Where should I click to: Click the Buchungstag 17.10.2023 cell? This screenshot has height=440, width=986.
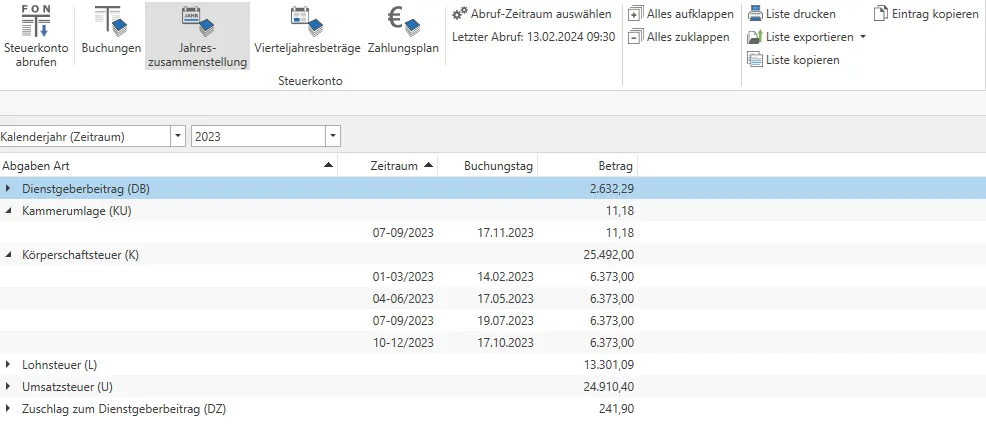(504, 343)
